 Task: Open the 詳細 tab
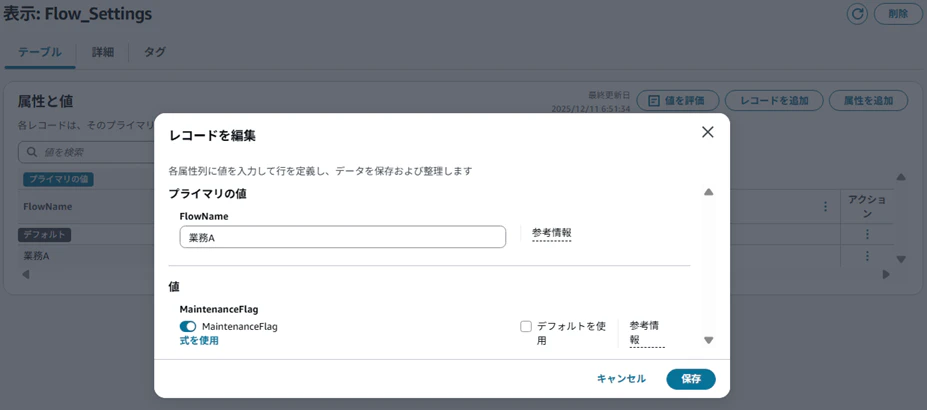[102, 52]
